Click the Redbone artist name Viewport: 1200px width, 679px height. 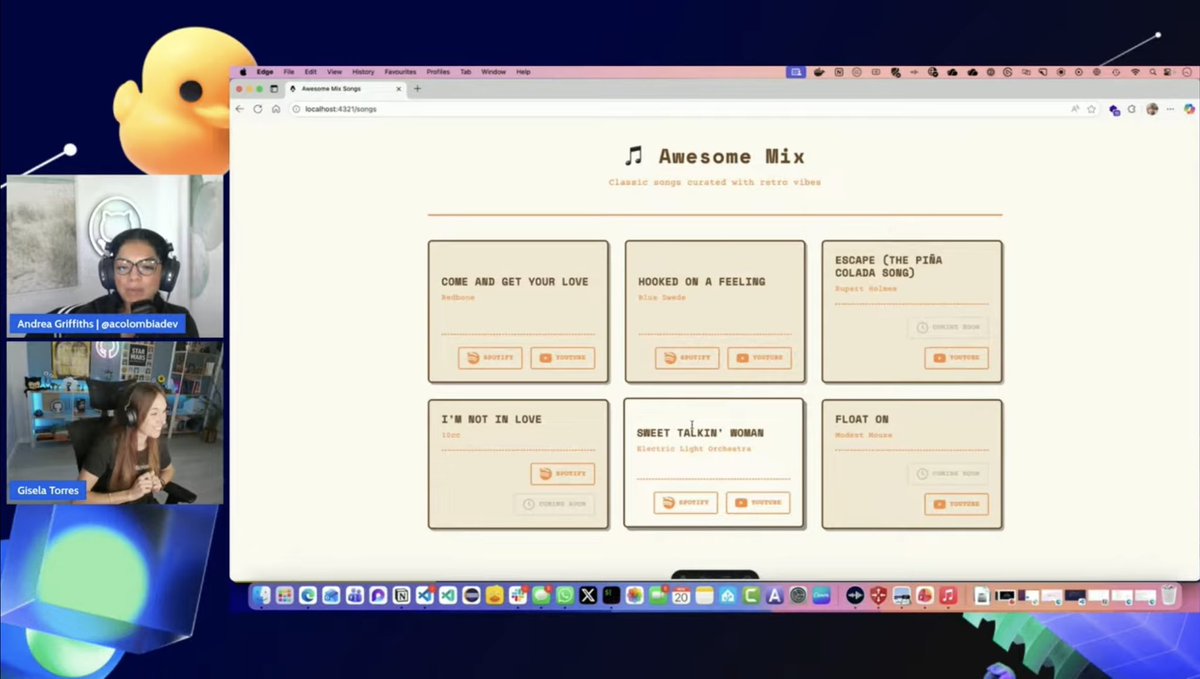click(457, 298)
